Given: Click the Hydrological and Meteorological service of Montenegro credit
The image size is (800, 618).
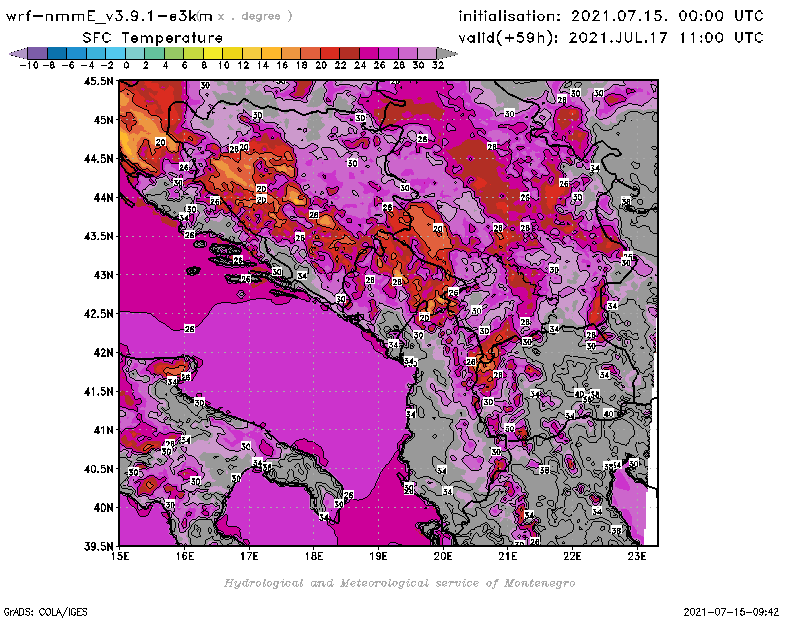Looking at the screenshot, I should tap(399, 583).
